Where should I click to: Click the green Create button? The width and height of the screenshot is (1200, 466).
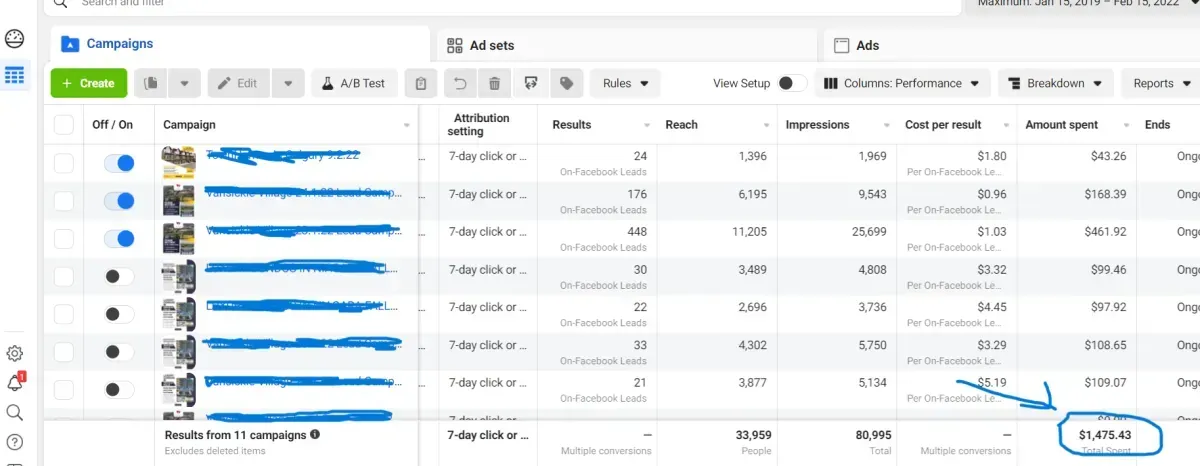point(88,84)
